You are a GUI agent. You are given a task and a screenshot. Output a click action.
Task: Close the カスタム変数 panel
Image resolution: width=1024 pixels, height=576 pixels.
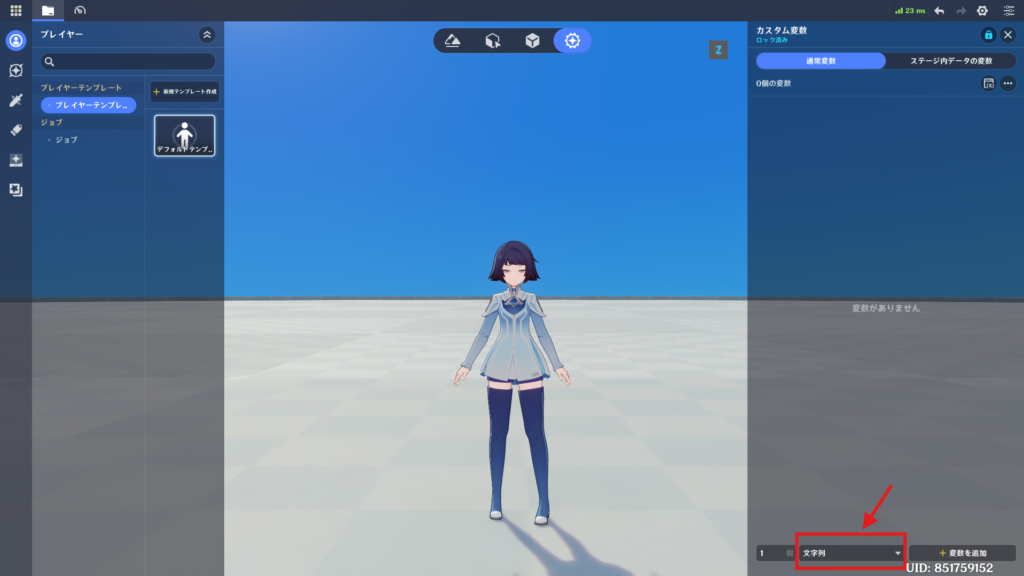tap(1008, 35)
